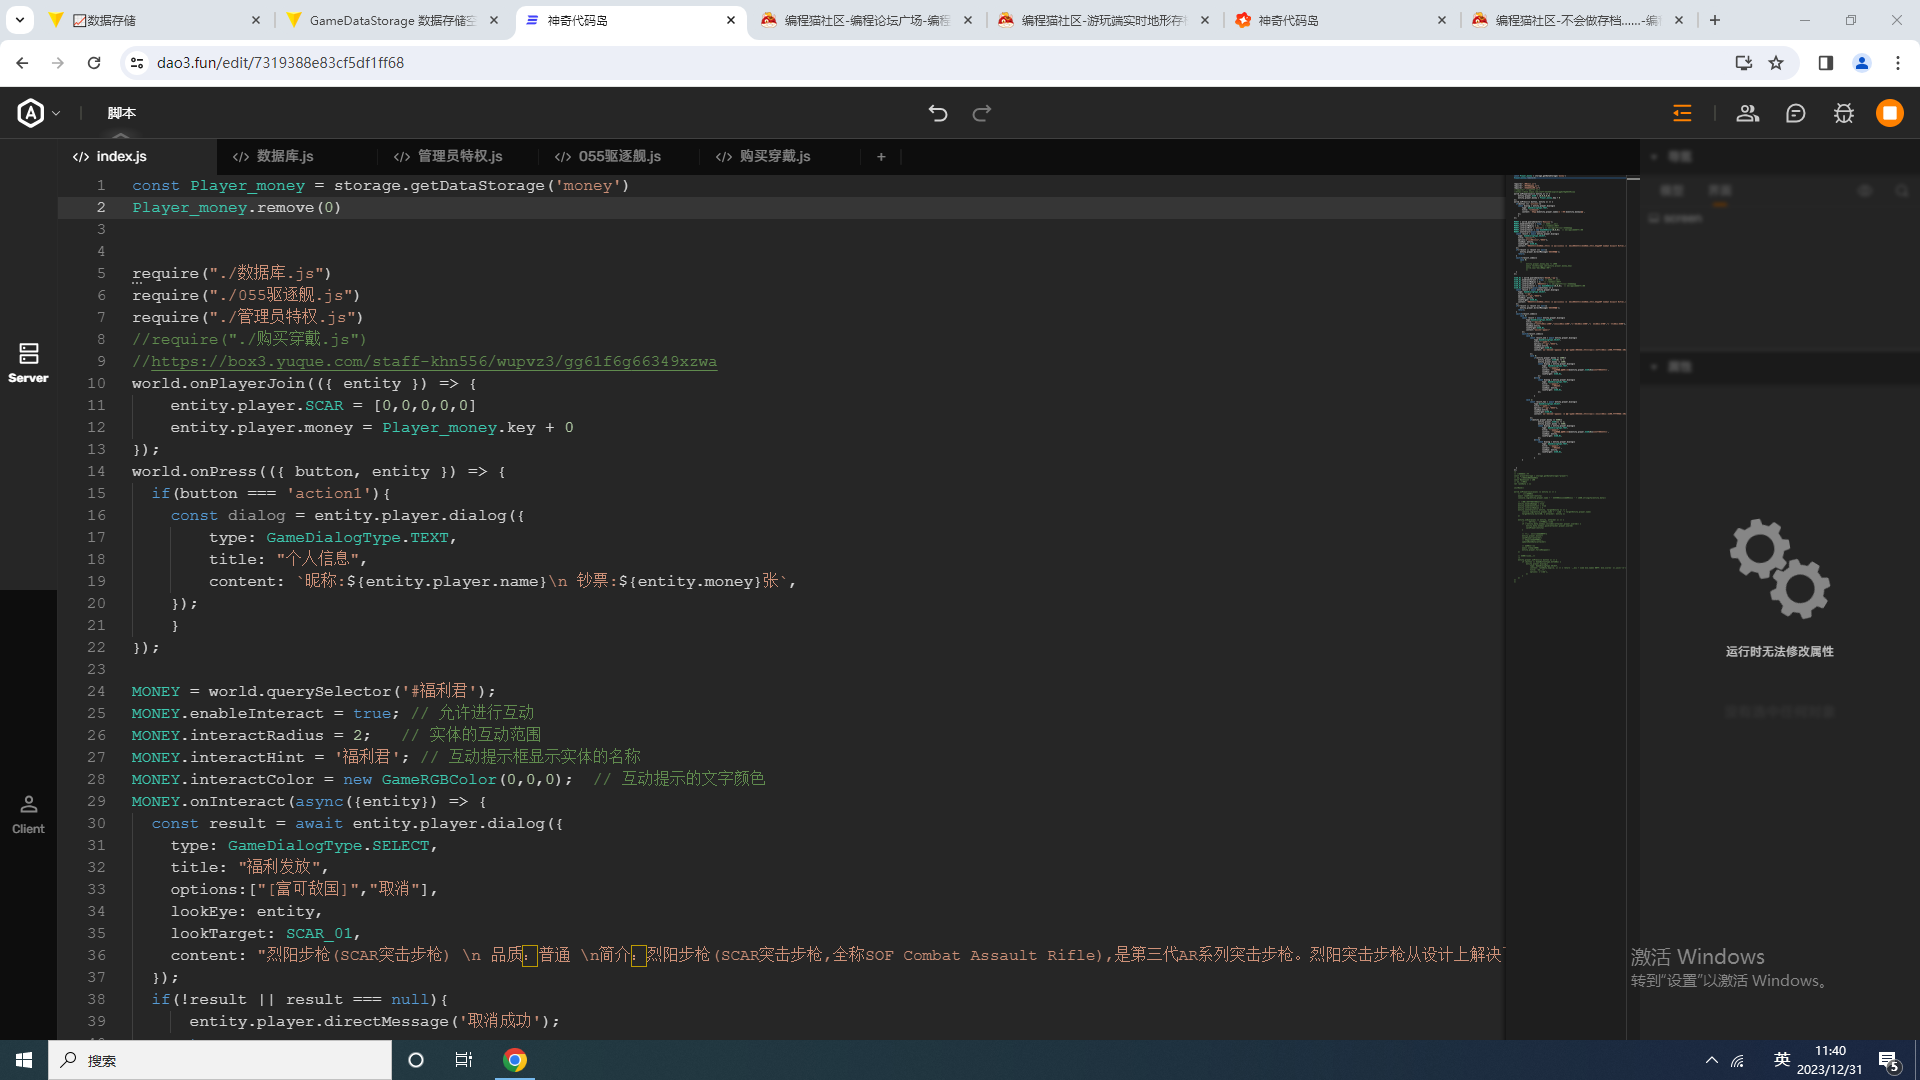Switch to GameDataStorage browser tab

(392, 20)
